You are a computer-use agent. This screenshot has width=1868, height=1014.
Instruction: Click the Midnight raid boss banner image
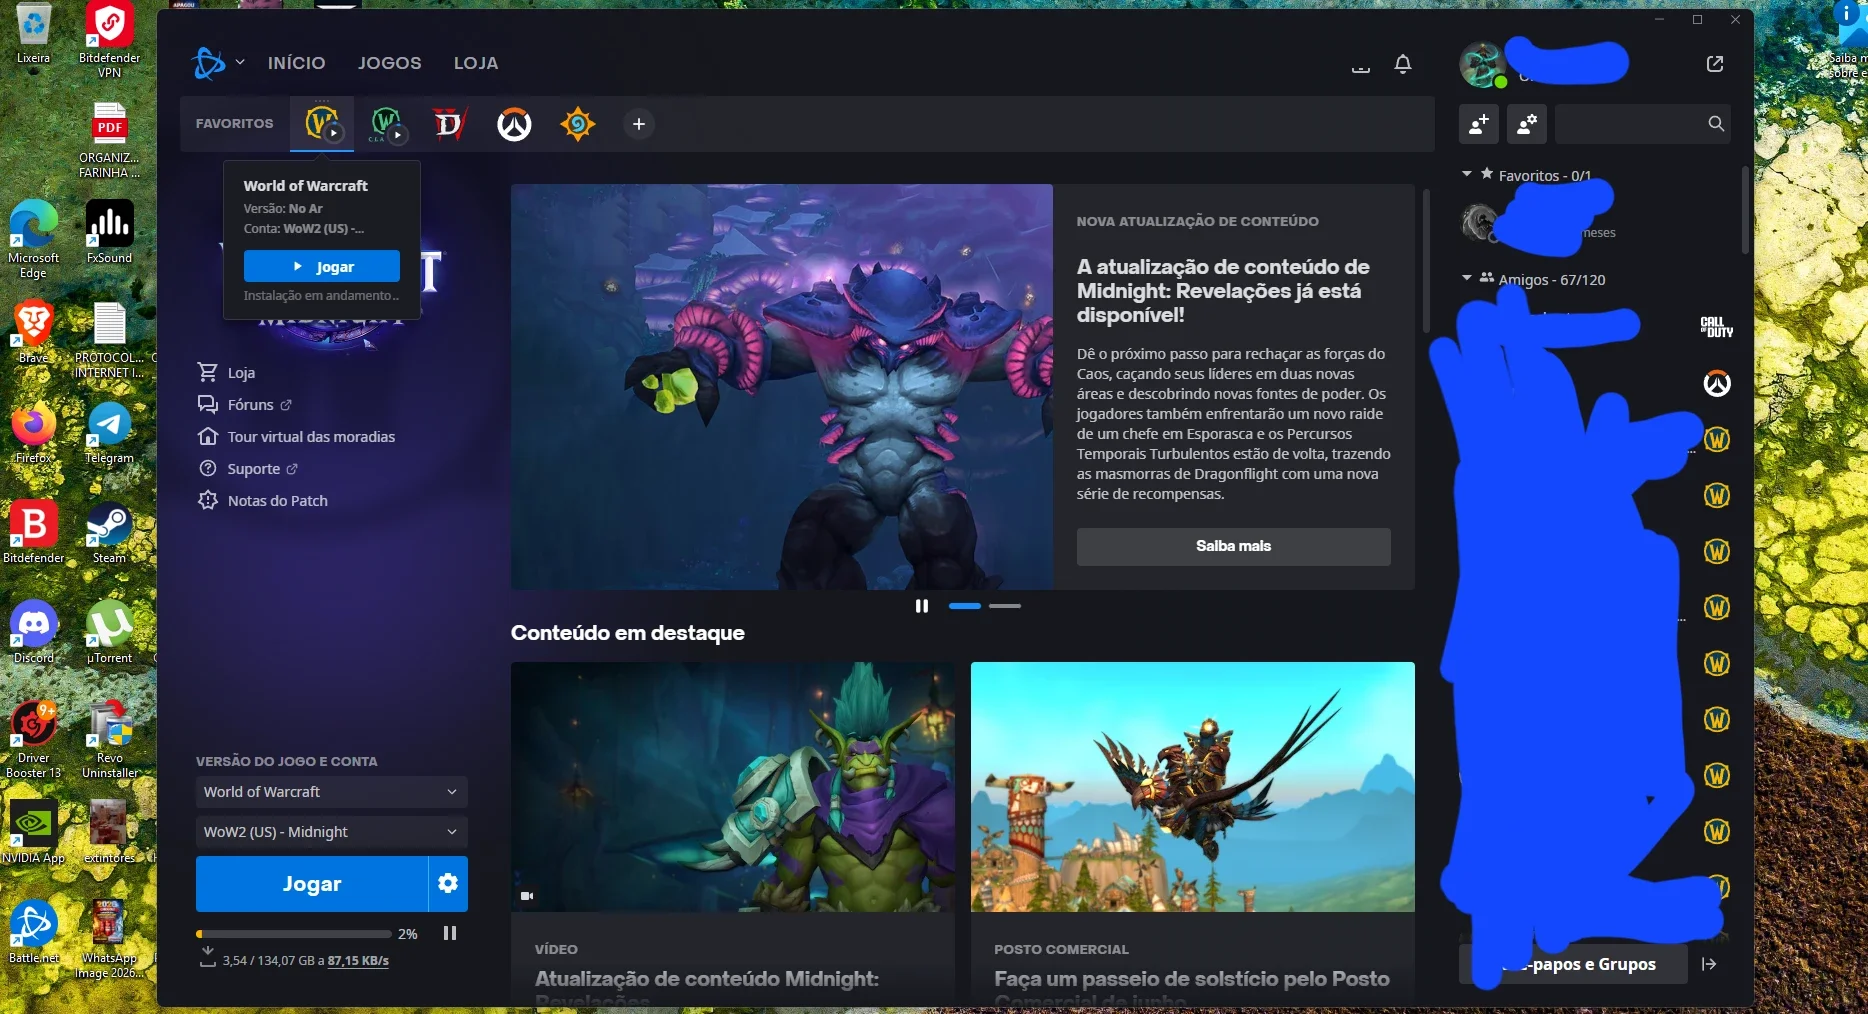click(782, 386)
